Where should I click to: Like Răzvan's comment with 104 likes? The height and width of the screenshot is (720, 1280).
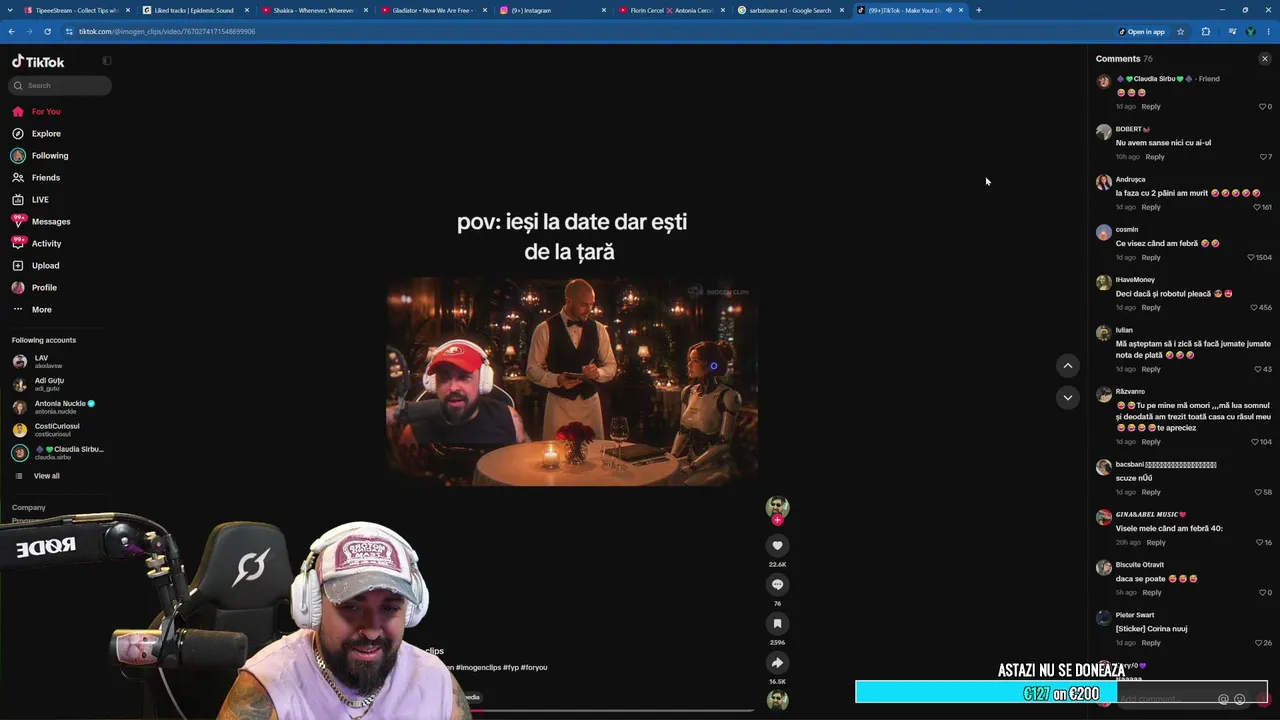tap(1255, 442)
